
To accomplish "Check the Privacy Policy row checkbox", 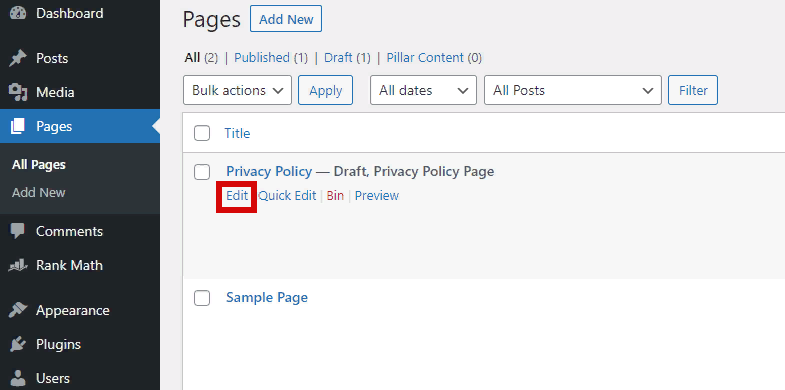I will click(202, 172).
